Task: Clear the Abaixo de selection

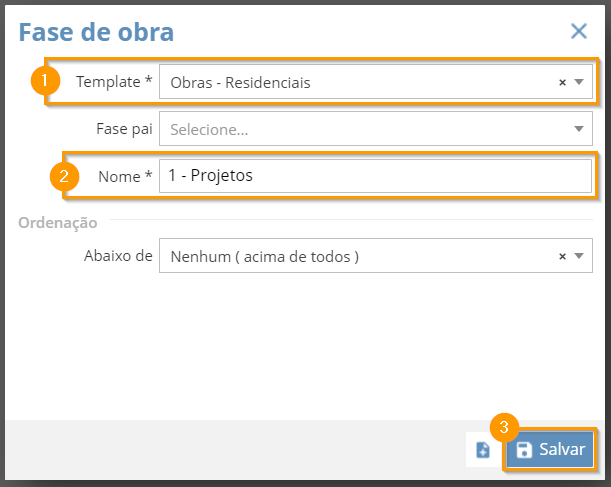Action: point(562,256)
